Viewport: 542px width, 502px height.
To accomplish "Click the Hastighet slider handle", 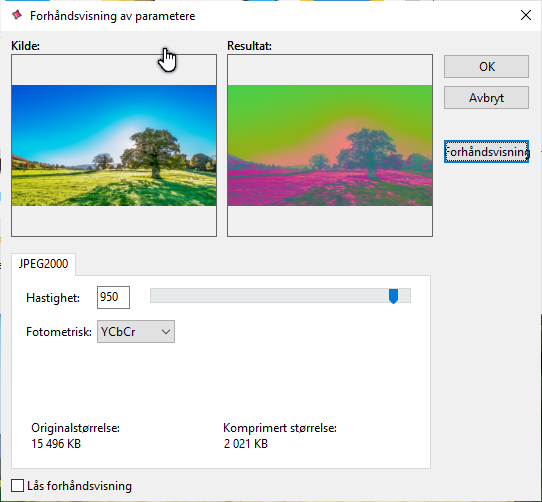I will point(393,296).
